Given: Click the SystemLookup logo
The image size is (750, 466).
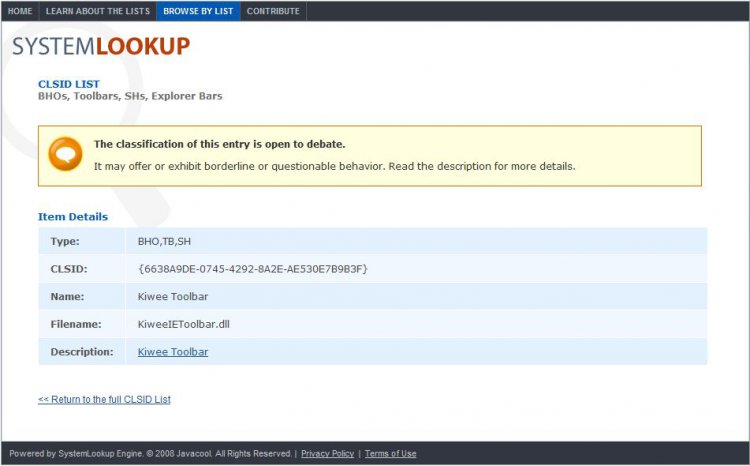Looking at the screenshot, I should pos(101,46).
